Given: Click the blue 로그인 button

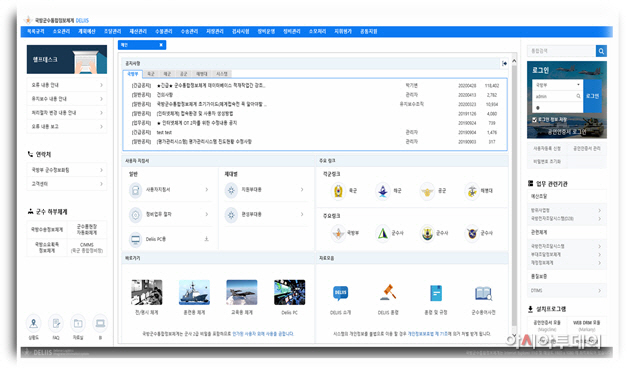Looking at the screenshot, I should [592, 96].
